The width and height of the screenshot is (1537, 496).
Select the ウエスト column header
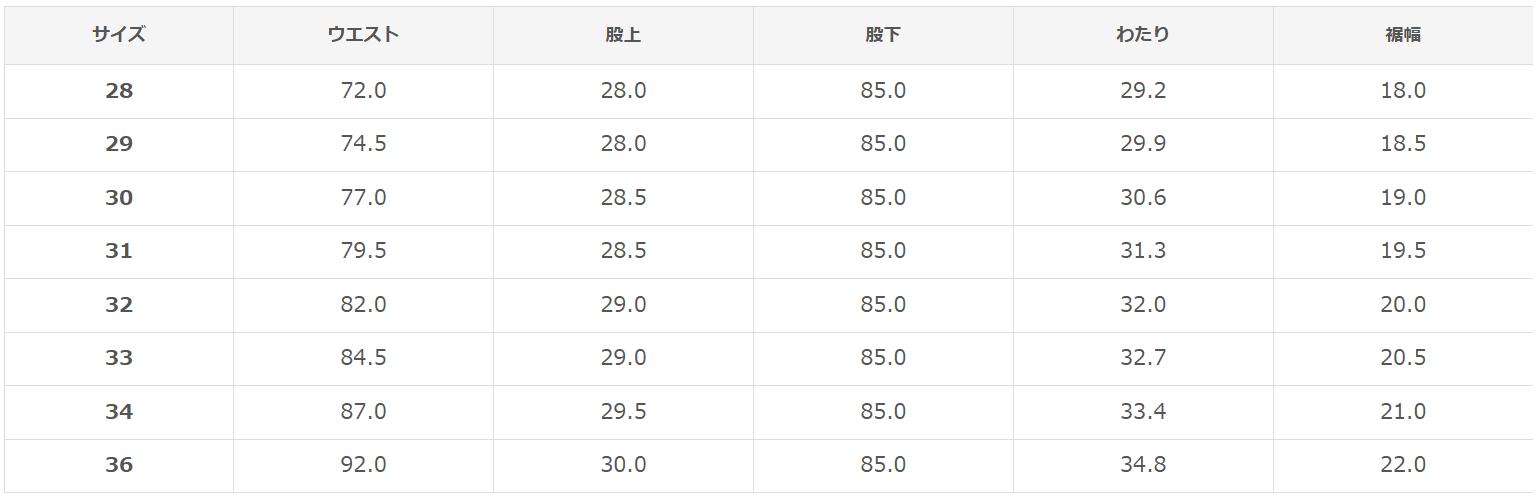pyautogui.click(x=363, y=35)
